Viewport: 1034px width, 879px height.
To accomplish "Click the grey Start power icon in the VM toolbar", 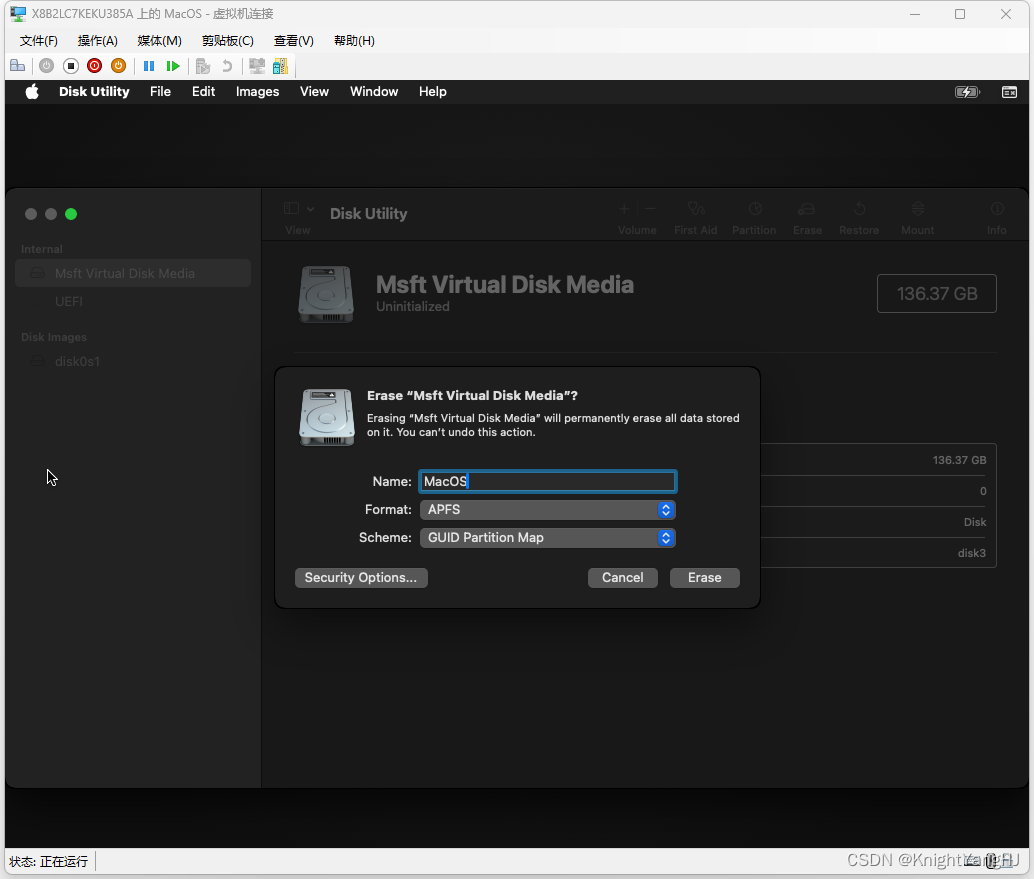I will (x=46, y=66).
